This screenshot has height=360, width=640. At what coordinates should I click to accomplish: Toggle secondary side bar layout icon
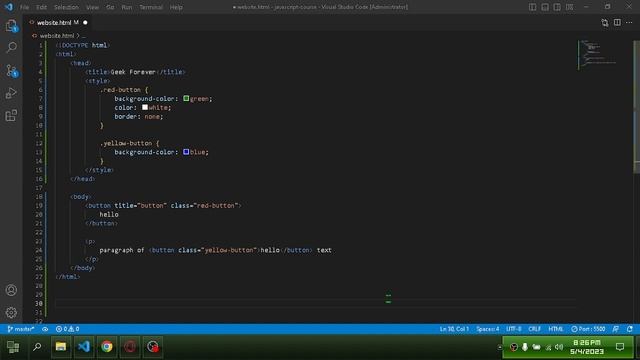click(557, 7)
